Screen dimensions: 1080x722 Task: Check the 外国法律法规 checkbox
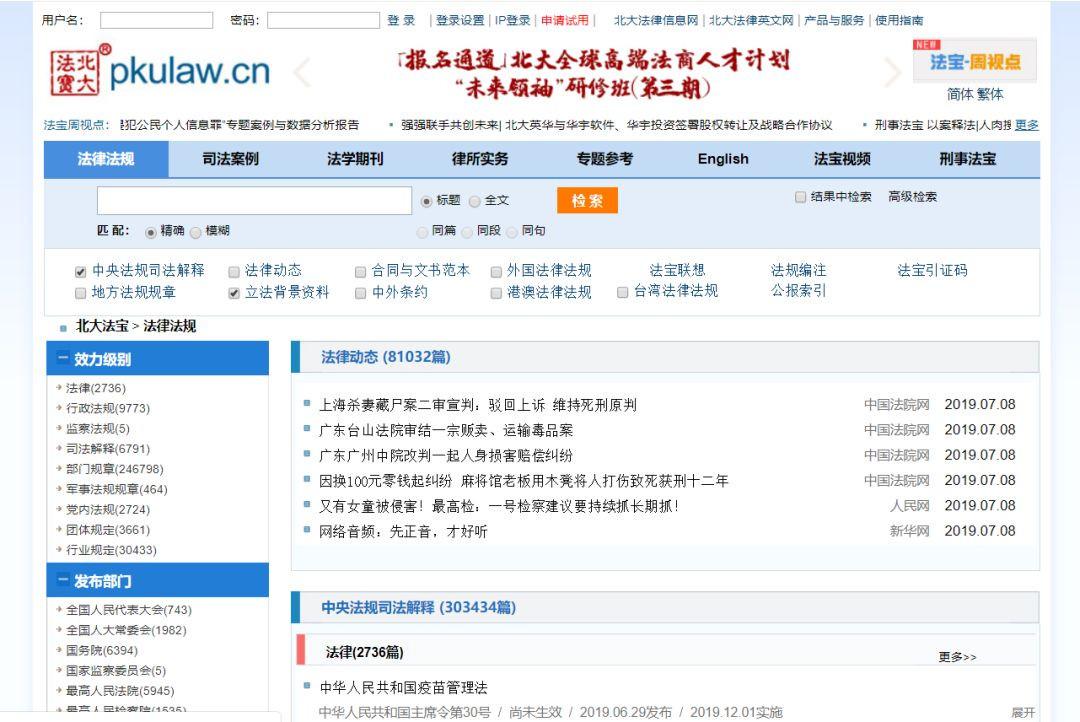496,271
